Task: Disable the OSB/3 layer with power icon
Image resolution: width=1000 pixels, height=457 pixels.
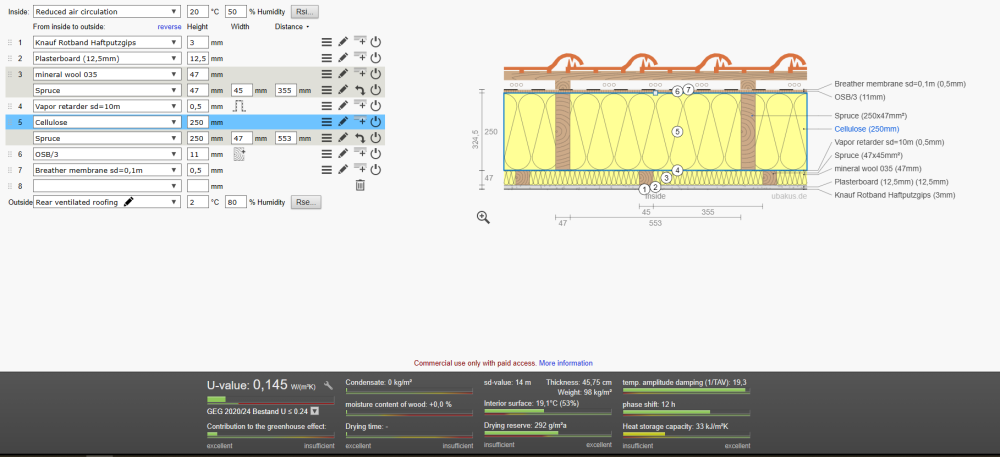Action: [376, 154]
